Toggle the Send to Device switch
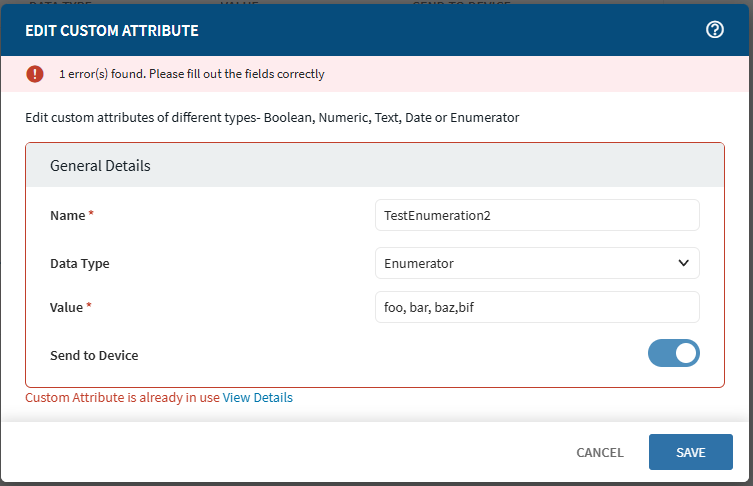This screenshot has width=753, height=486. click(x=673, y=353)
